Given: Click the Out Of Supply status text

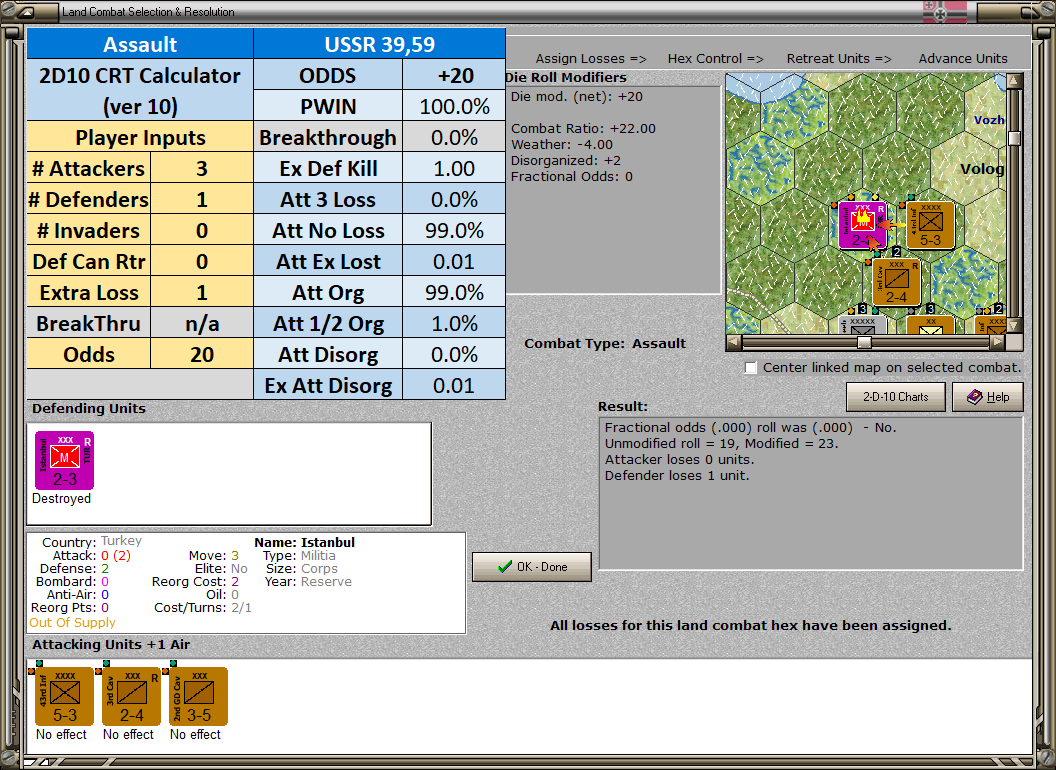Looking at the screenshot, I should (x=72, y=622).
